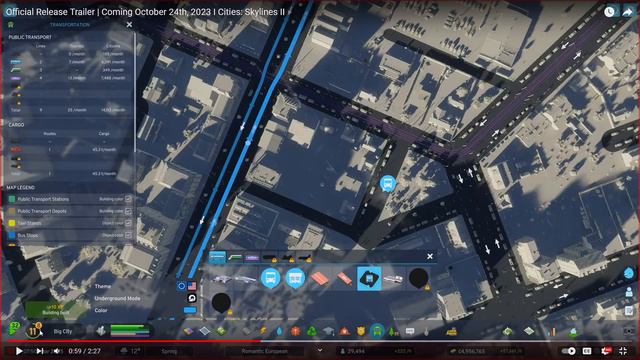Select the first orange platform asset thumbnail
This screenshot has height=360, width=640.
tap(320, 279)
